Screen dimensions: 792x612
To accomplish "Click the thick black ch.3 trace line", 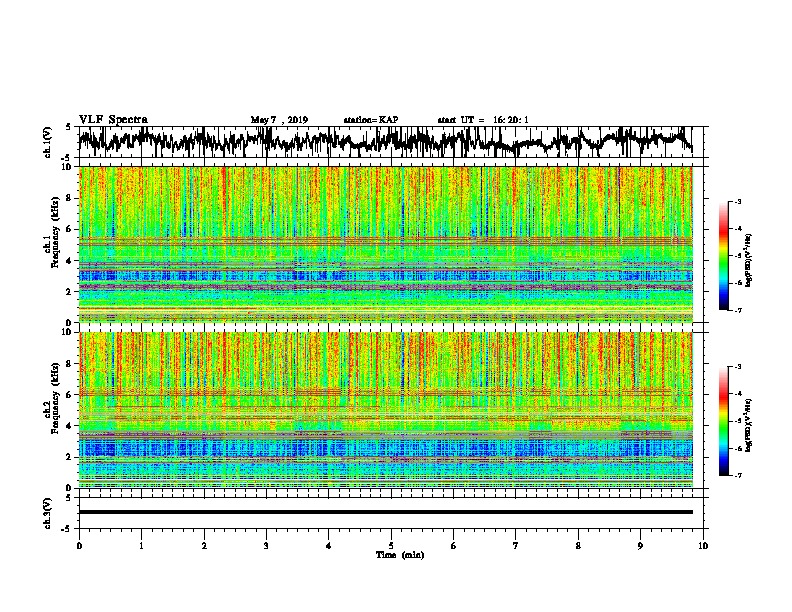I will 385,512.
